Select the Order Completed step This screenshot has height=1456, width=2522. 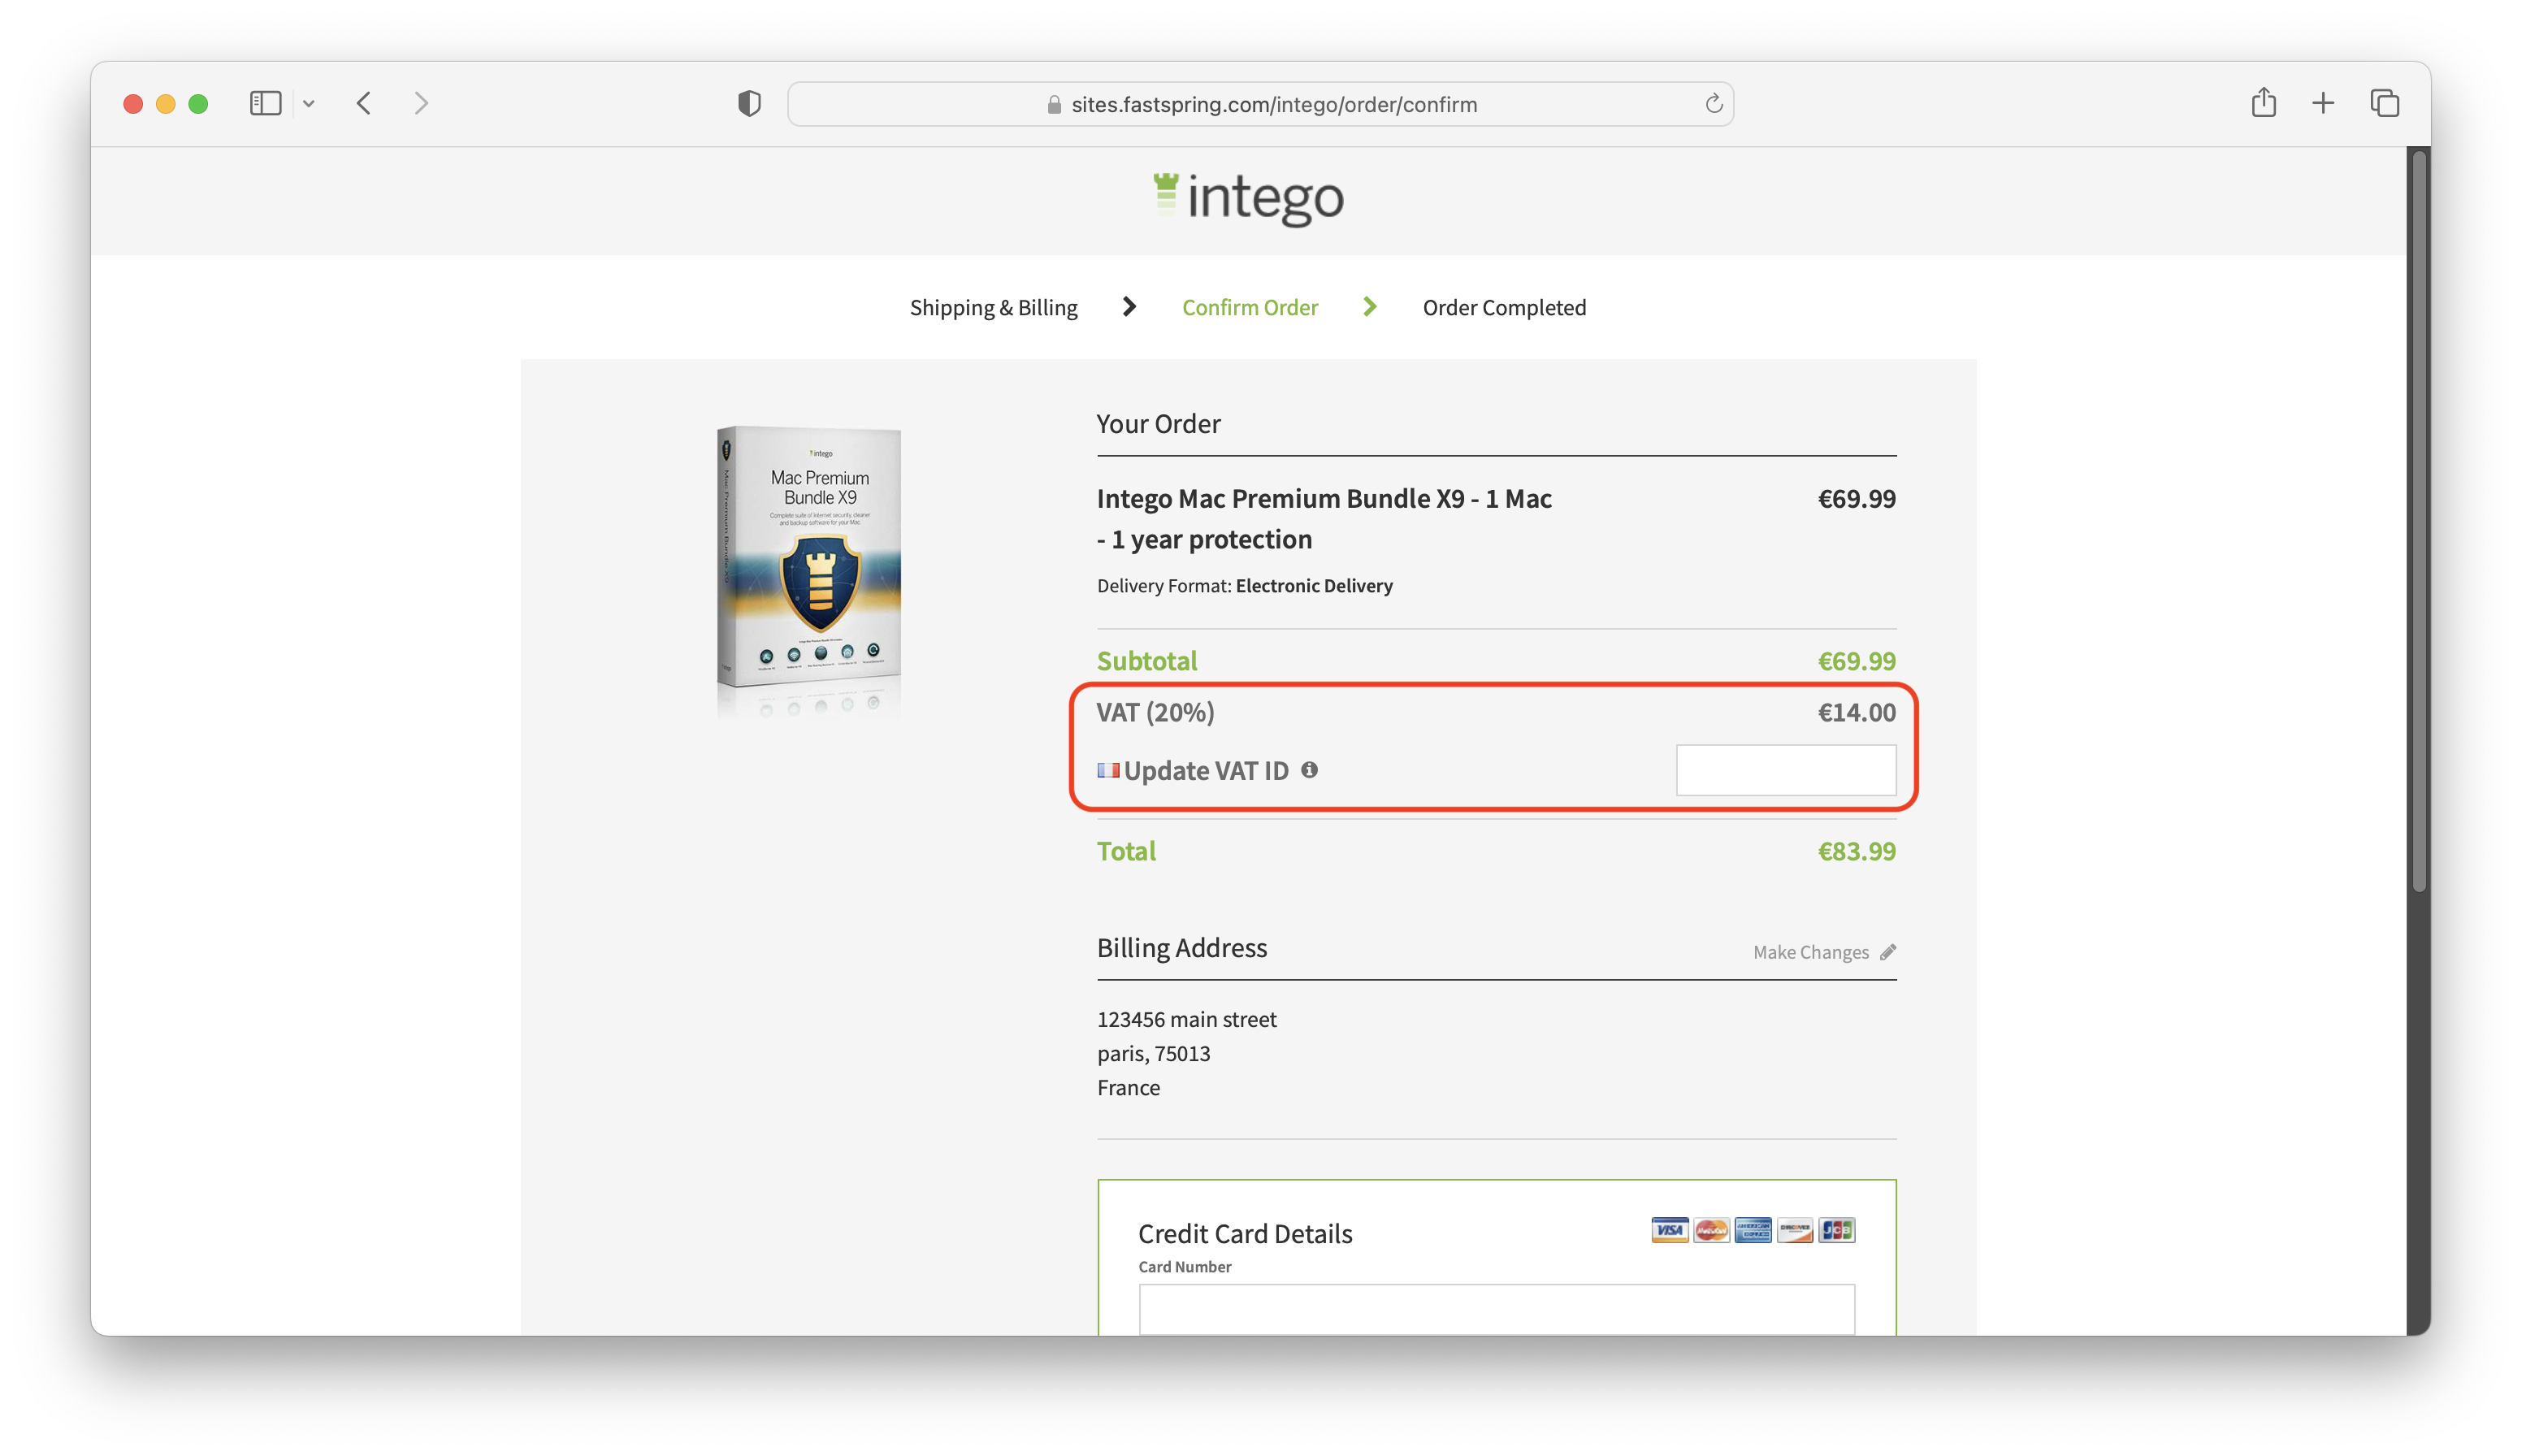click(1504, 308)
